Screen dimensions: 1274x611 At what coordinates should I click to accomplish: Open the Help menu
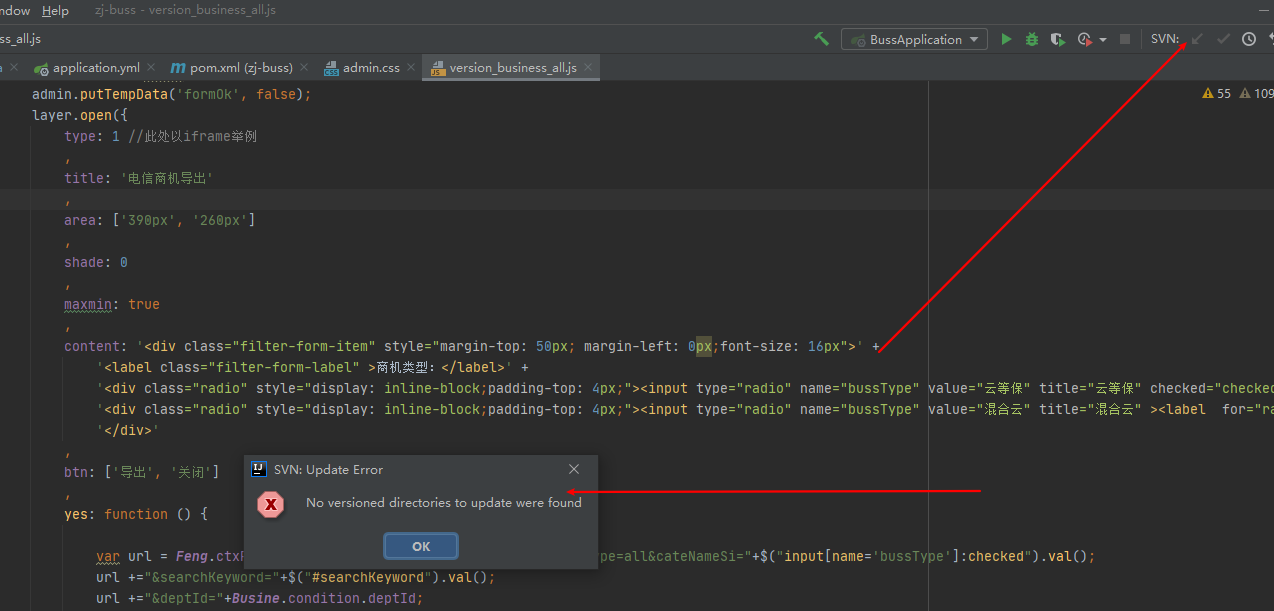[x=55, y=10]
